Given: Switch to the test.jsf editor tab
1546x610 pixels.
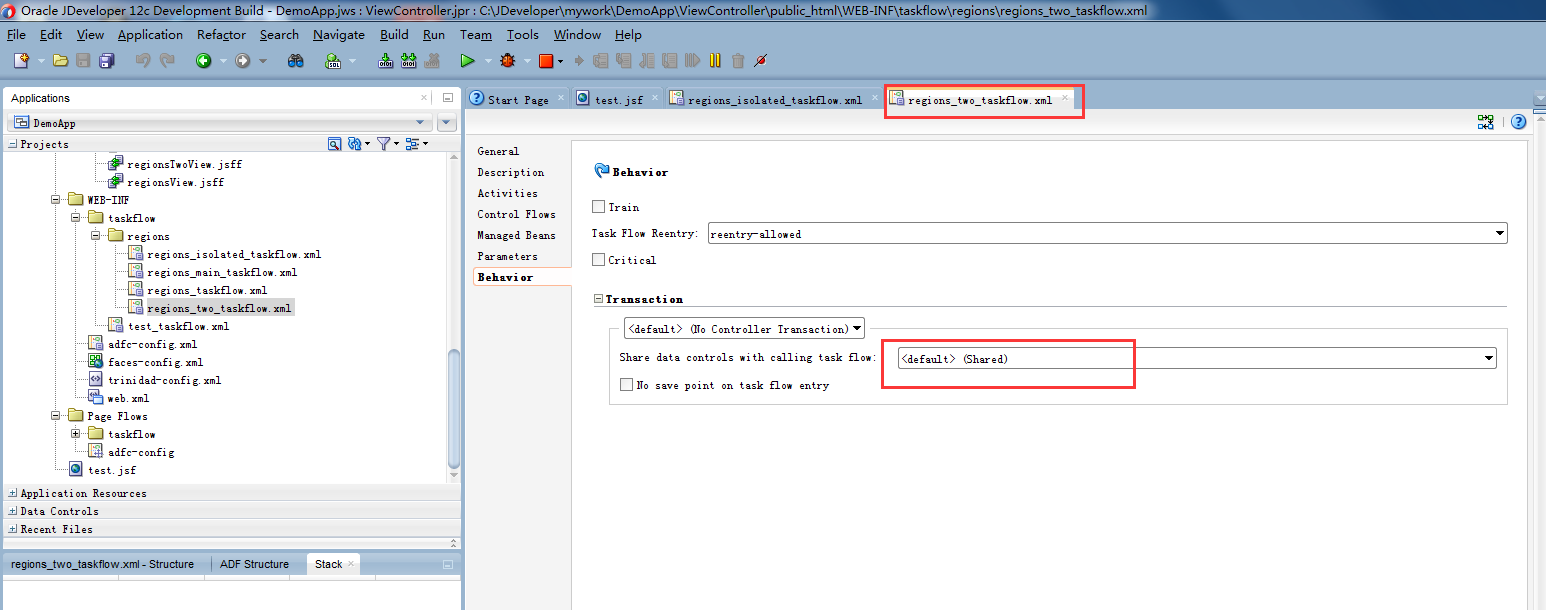Looking at the screenshot, I should click(618, 99).
